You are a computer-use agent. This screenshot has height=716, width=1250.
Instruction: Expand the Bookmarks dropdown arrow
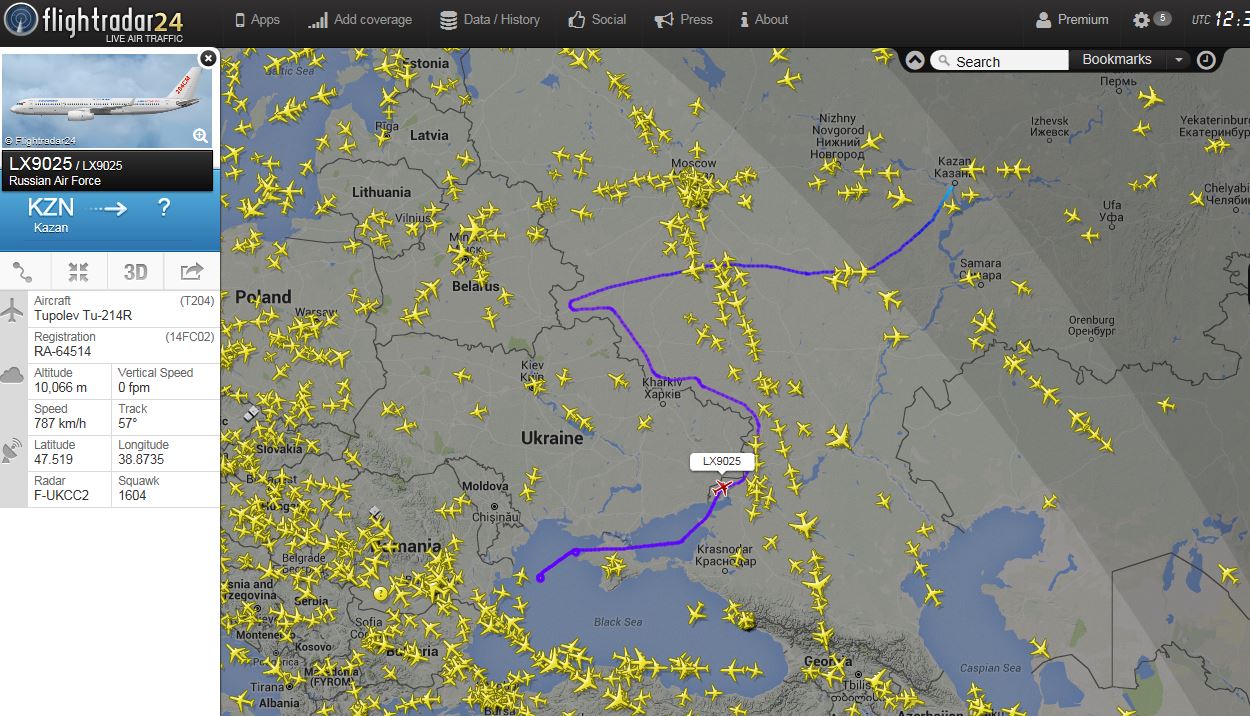click(x=1178, y=60)
